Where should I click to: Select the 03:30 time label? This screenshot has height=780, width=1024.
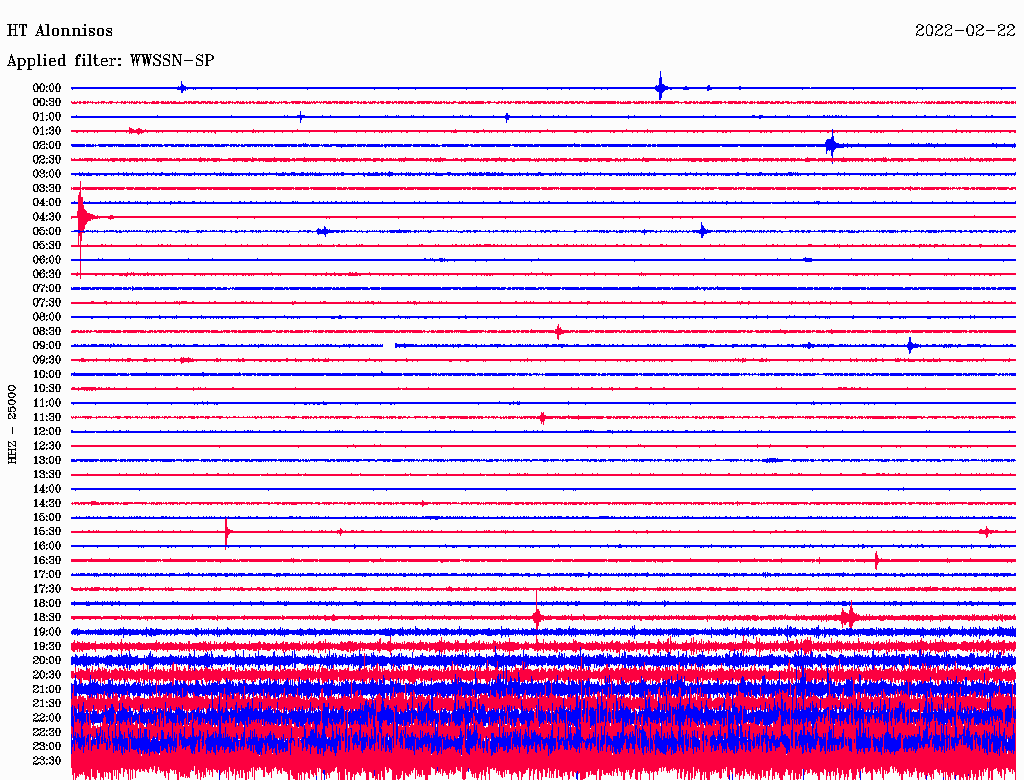[x=47, y=188]
